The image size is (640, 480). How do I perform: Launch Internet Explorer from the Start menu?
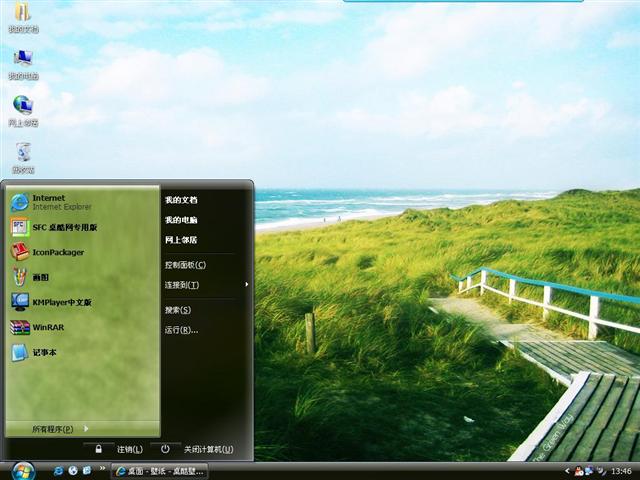(x=83, y=202)
